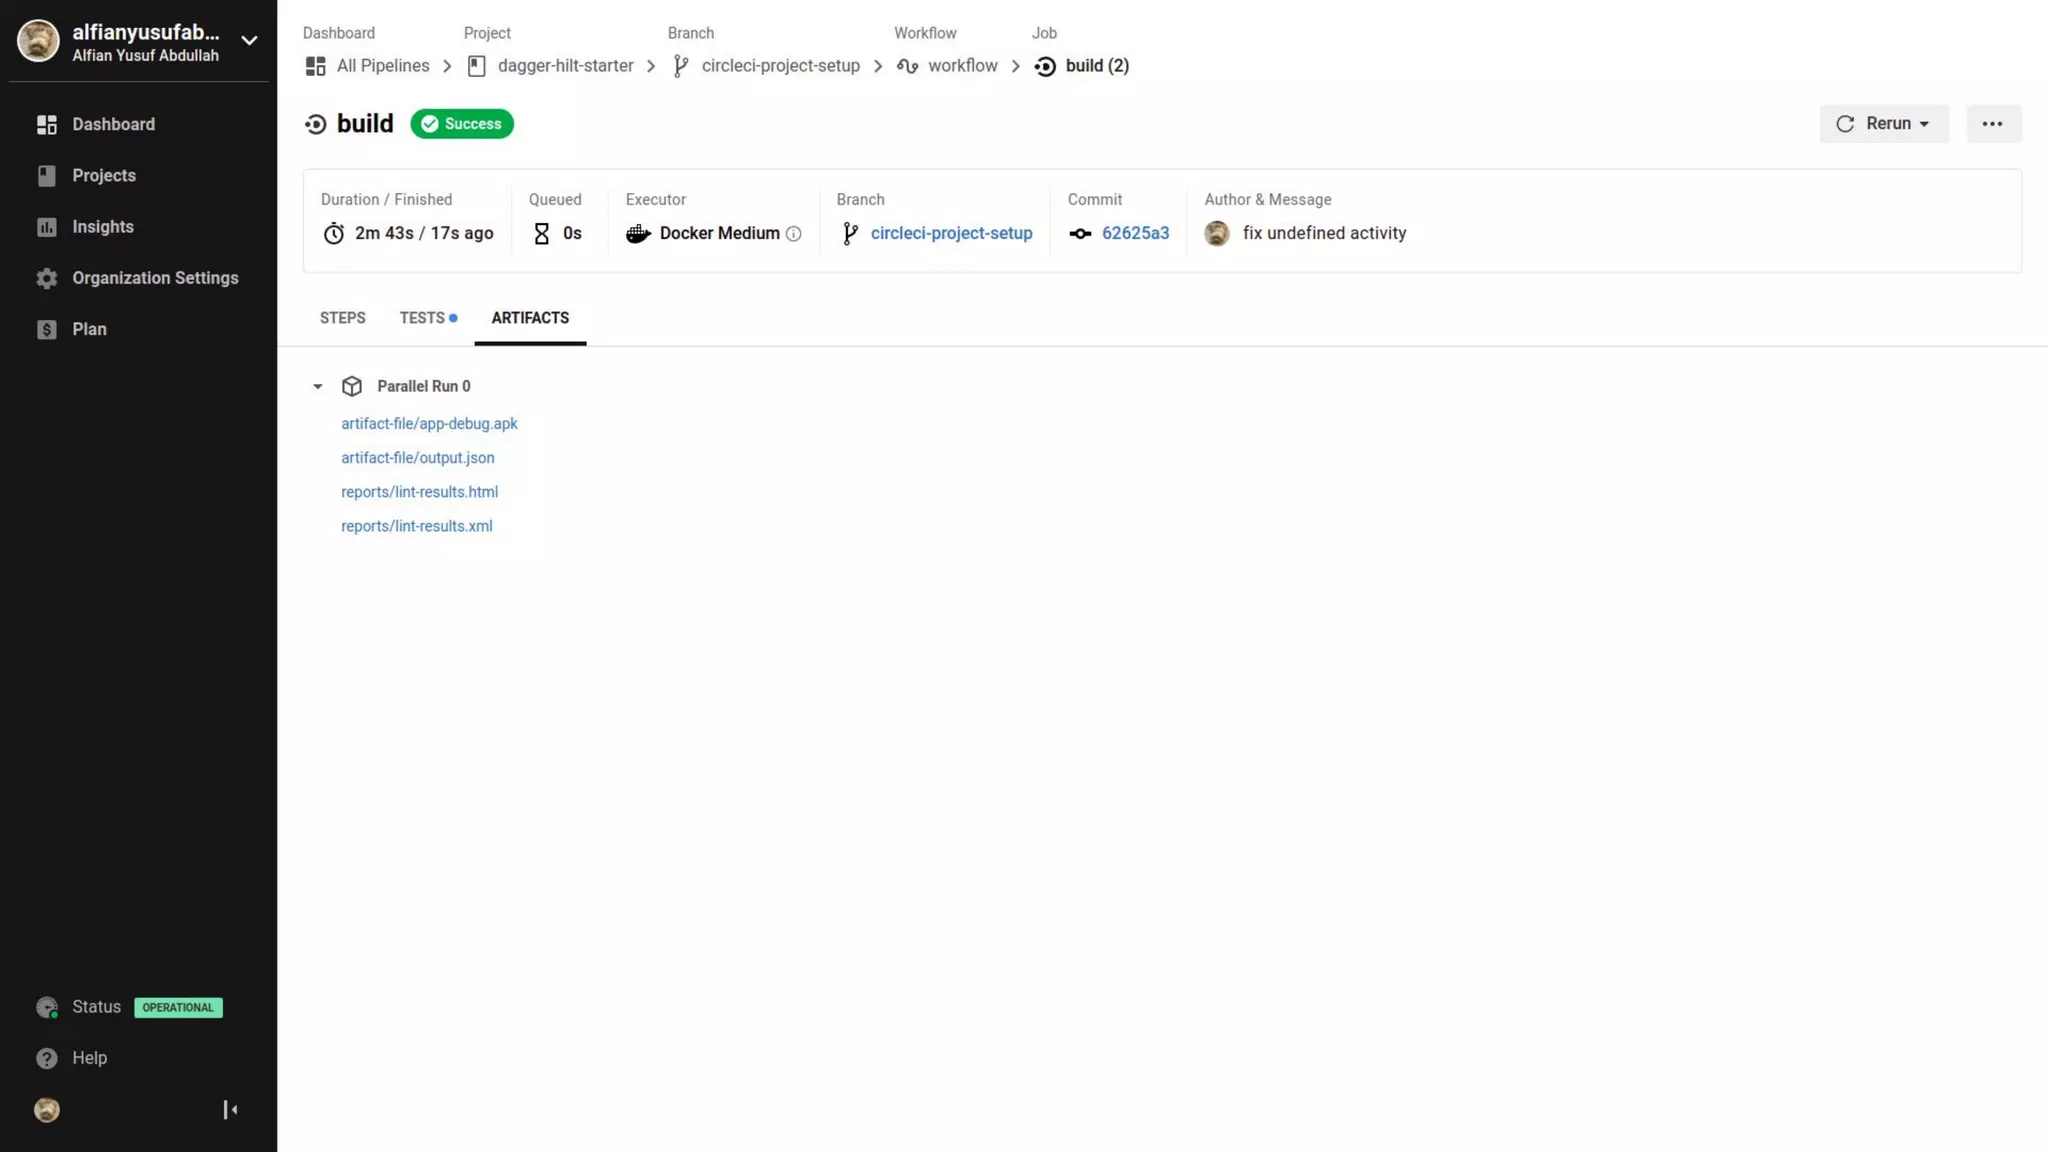
Task: Click the Docker Medium info icon
Action: coord(794,234)
